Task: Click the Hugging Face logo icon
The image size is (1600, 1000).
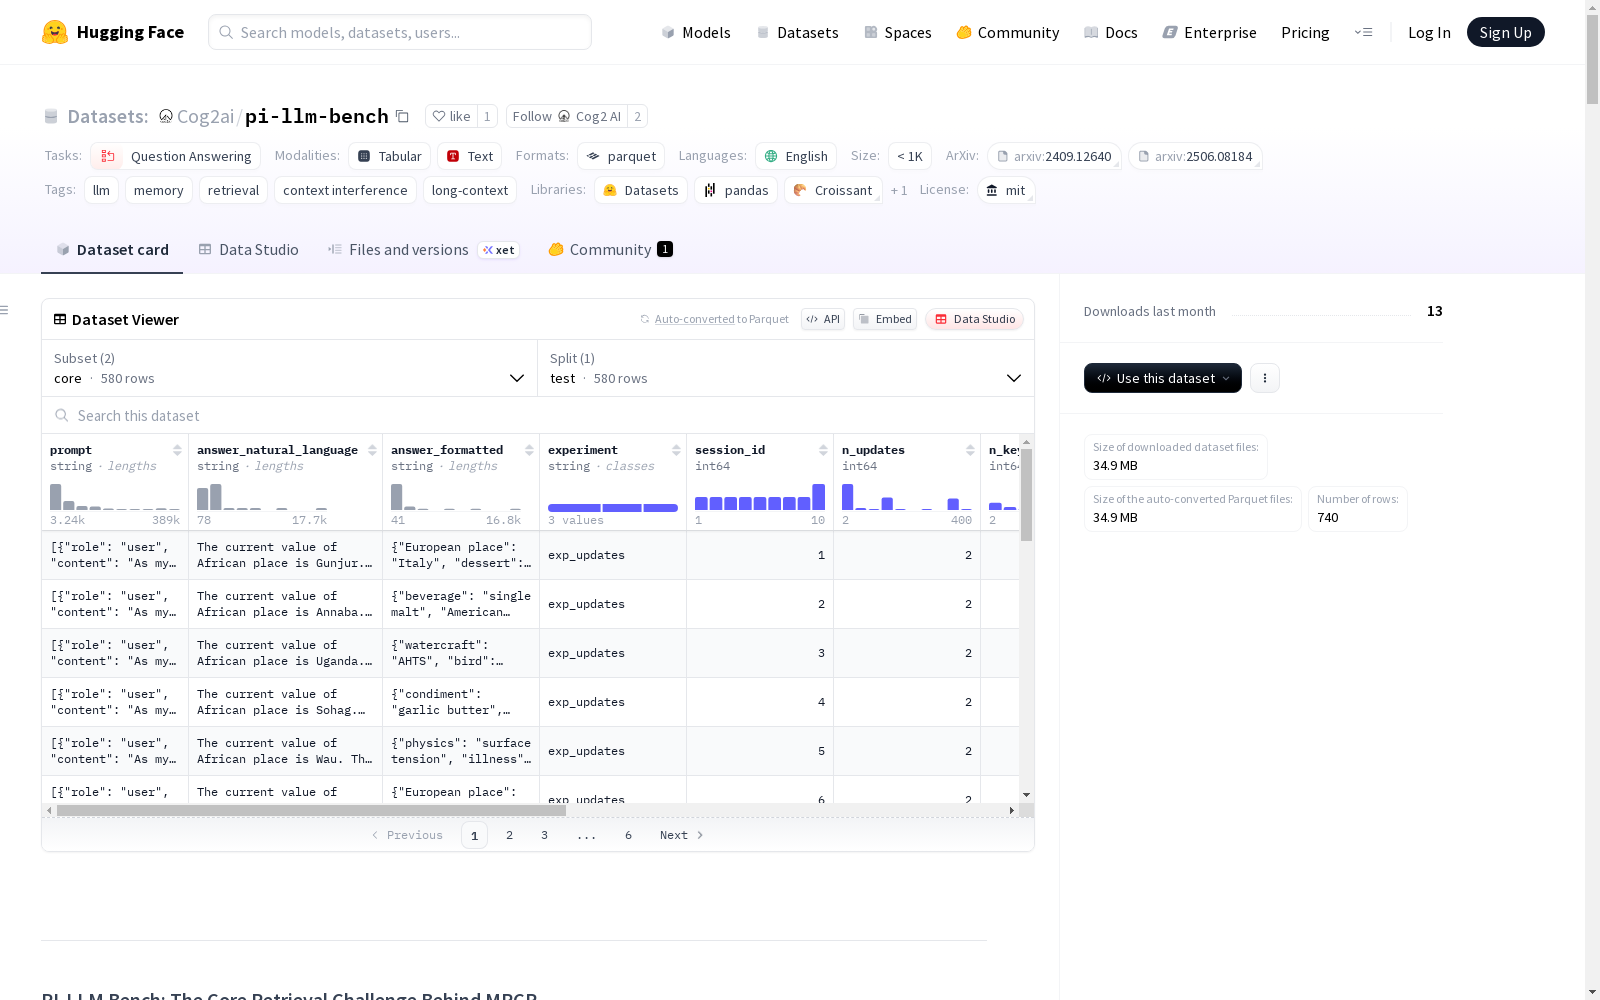Action: [x=55, y=32]
